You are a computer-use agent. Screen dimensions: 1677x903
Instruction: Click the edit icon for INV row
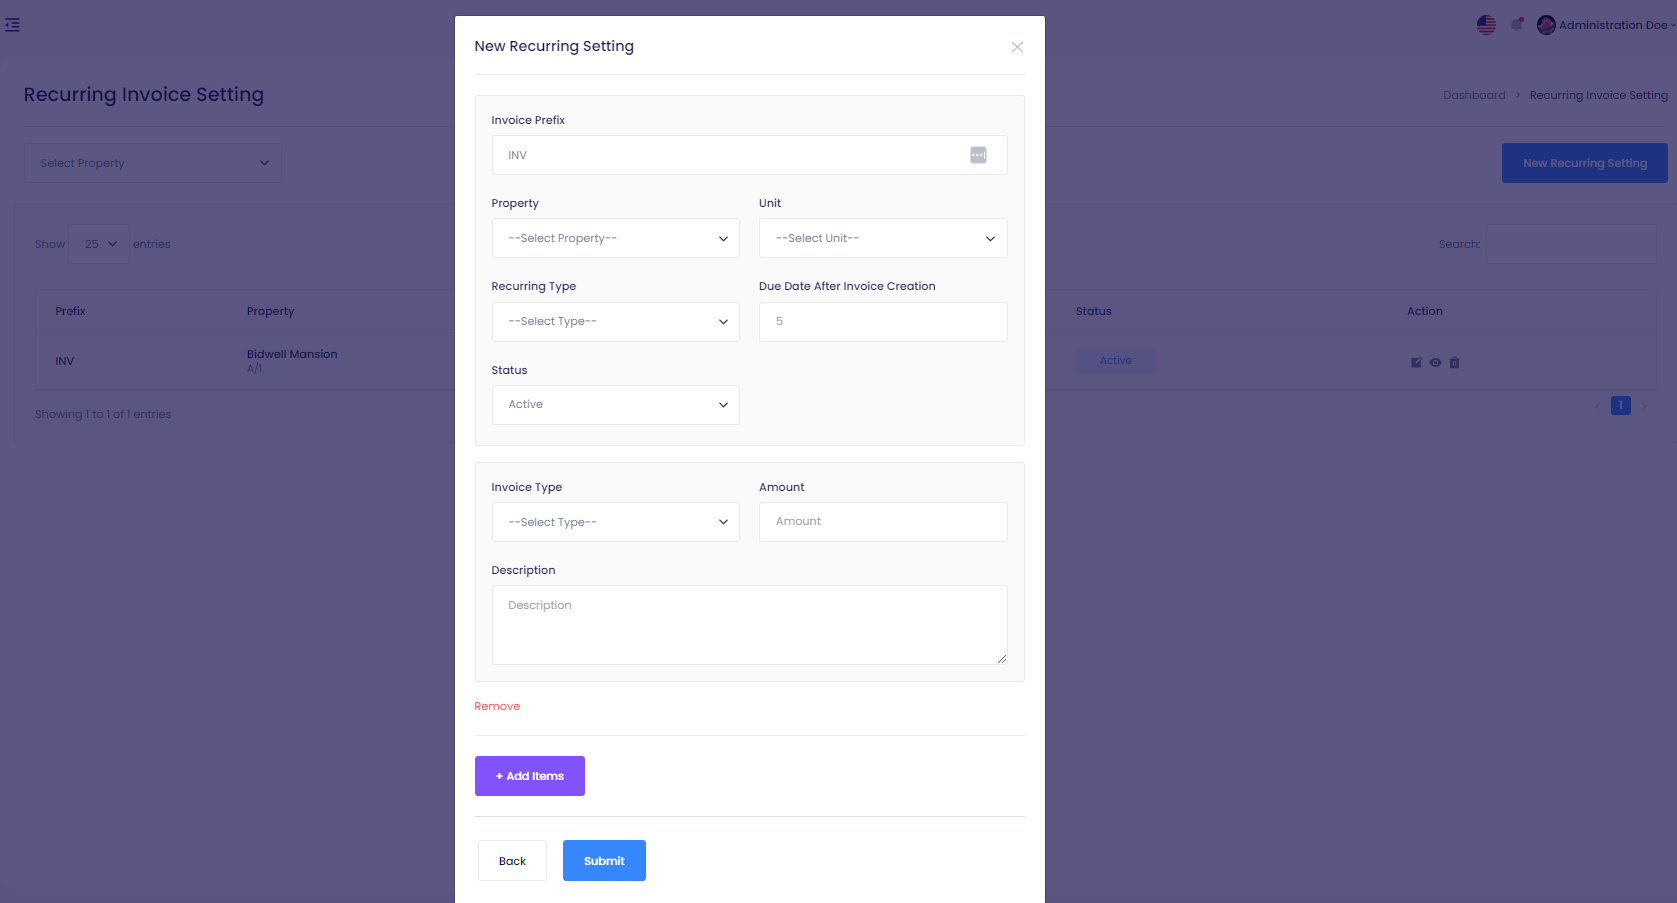[x=1416, y=363]
